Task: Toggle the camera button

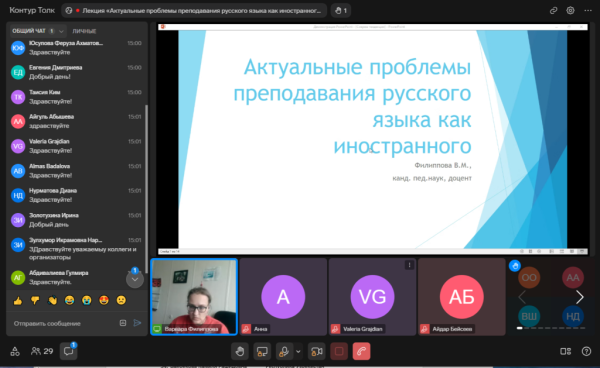Action: click(x=316, y=351)
